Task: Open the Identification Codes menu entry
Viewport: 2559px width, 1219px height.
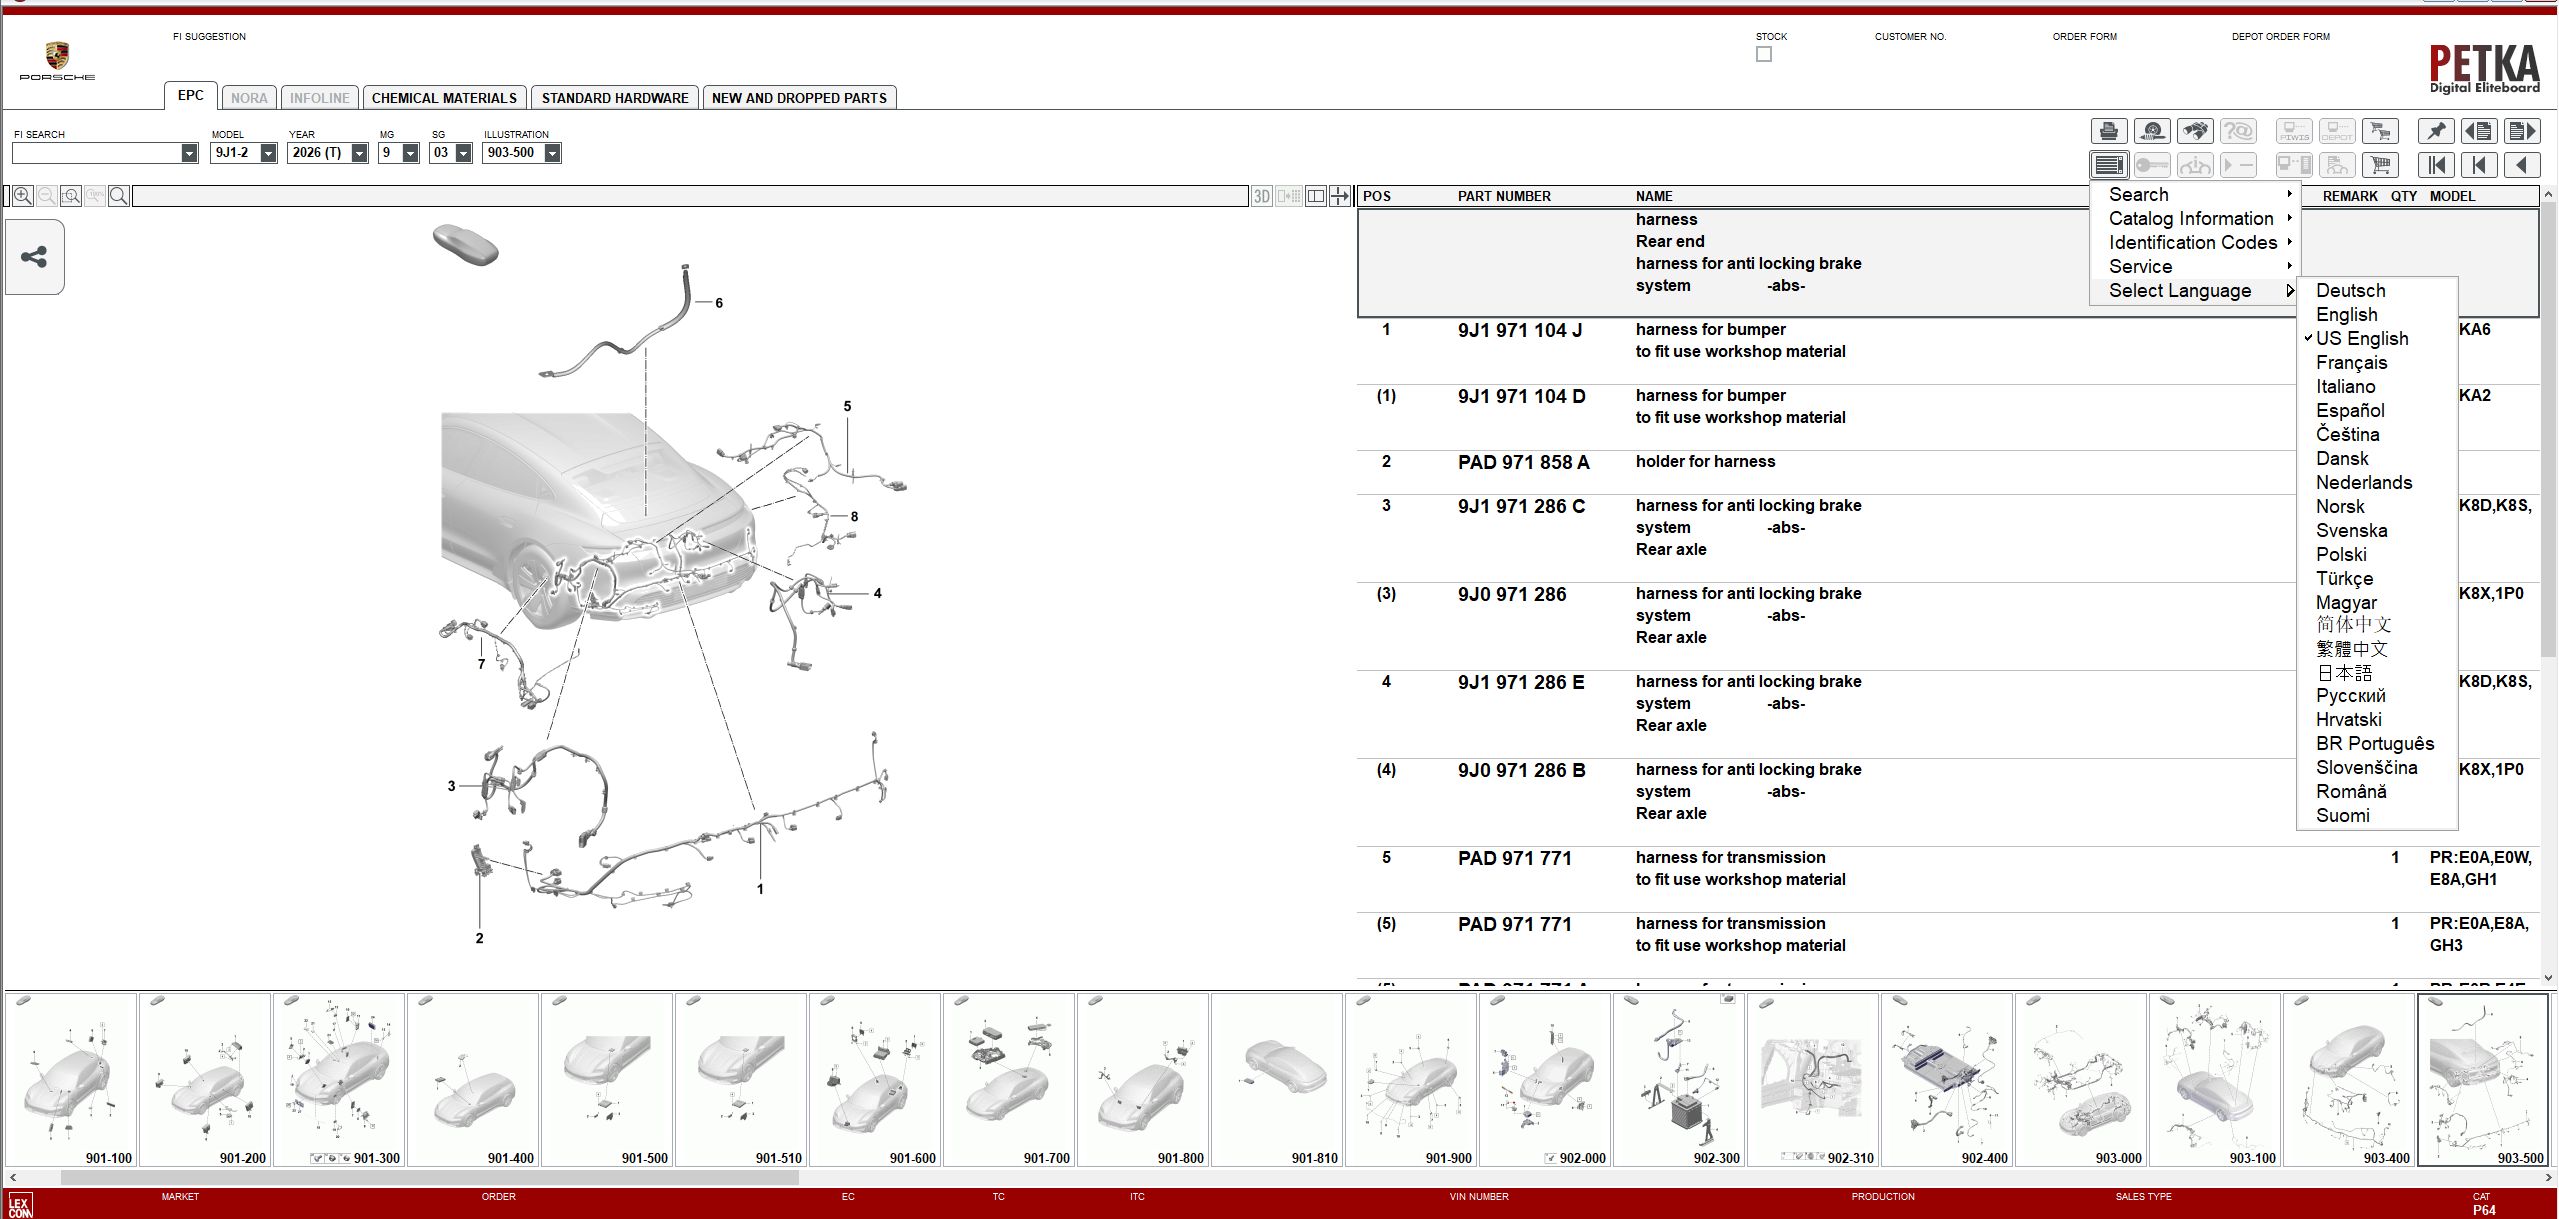Action: click(2194, 243)
